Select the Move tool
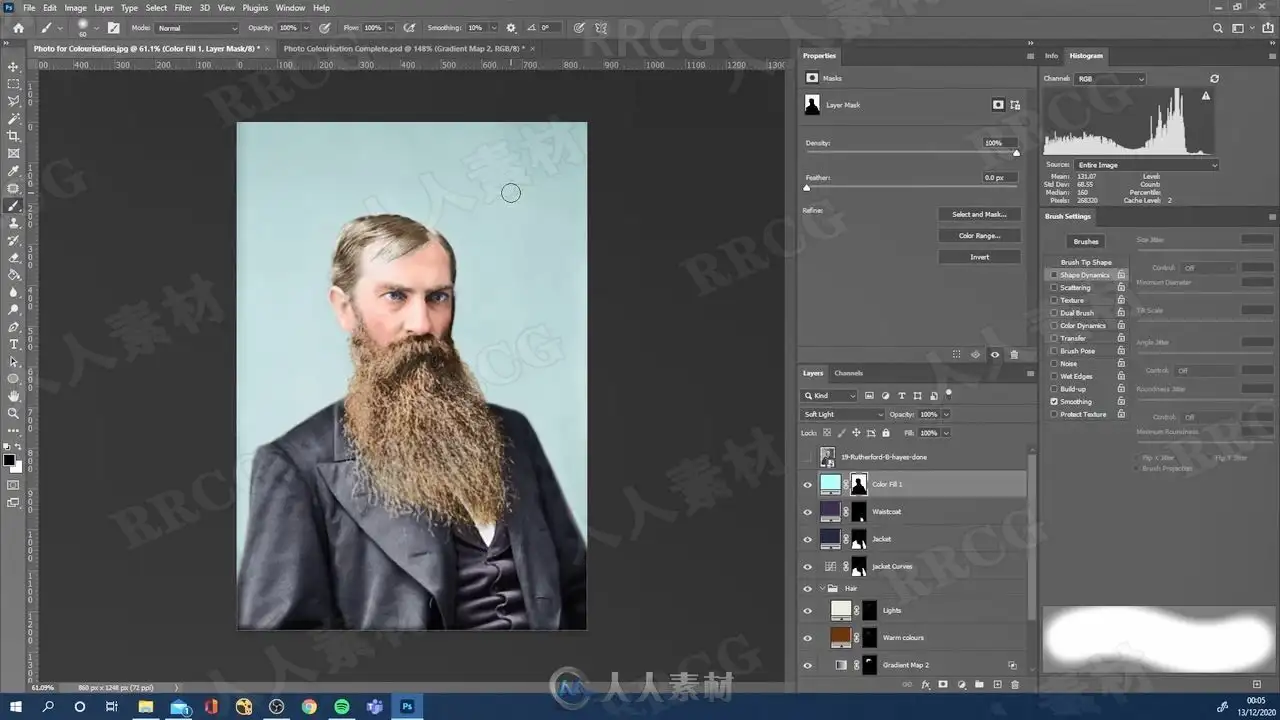 coord(13,66)
